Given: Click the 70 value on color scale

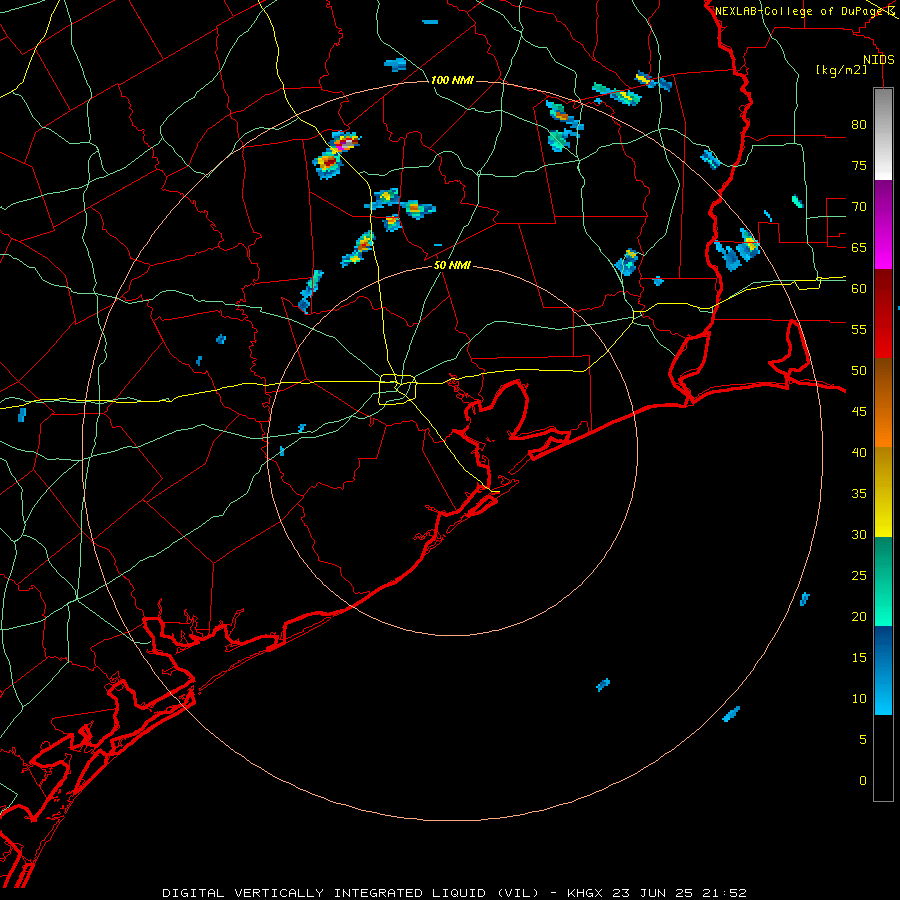Looking at the screenshot, I should (x=859, y=207).
